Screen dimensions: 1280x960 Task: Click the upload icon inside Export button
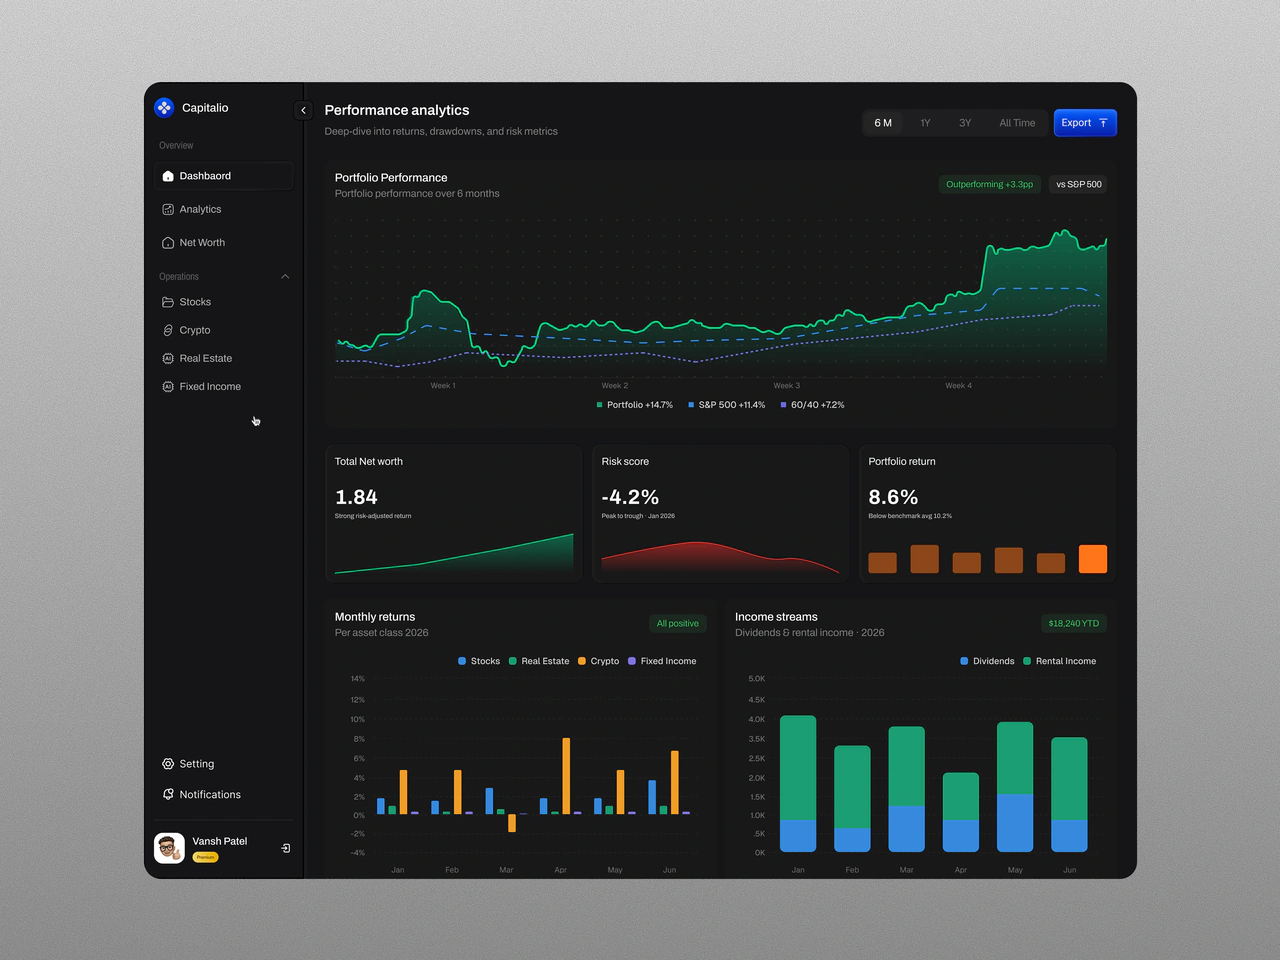click(x=1103, y=123)
